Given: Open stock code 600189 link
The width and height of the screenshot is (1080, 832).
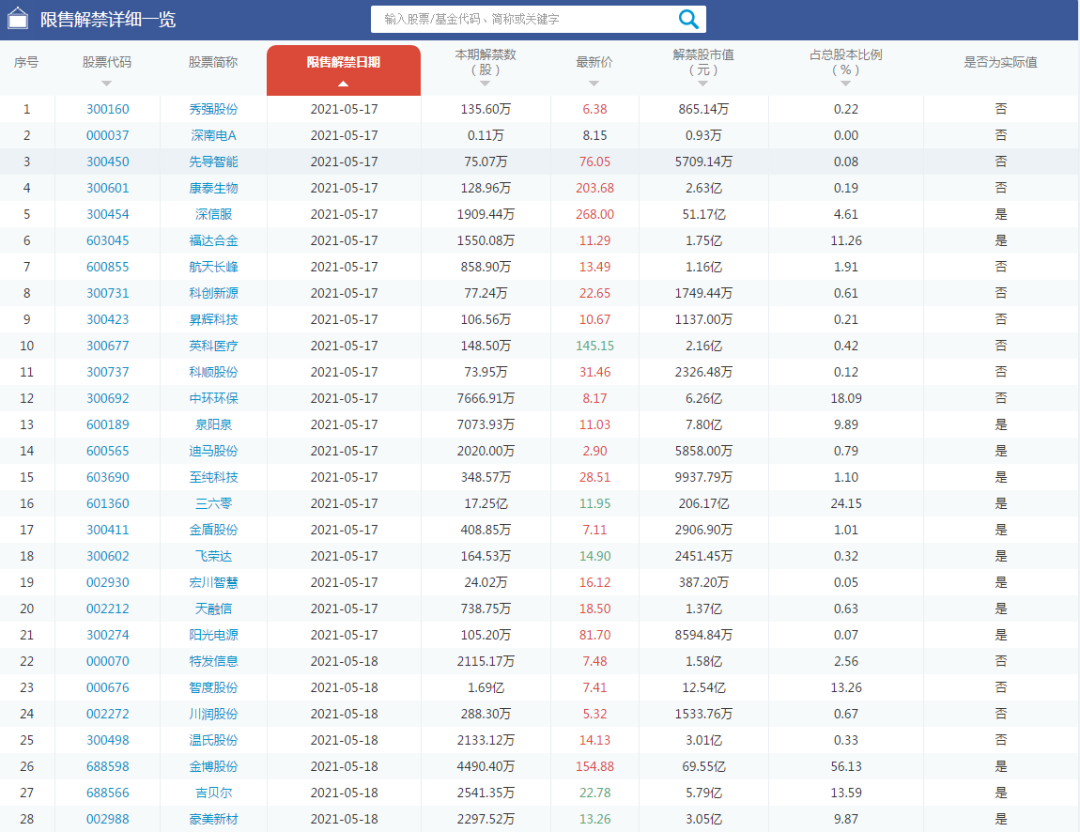Looking at the screenshot, I should pos(107,424).
